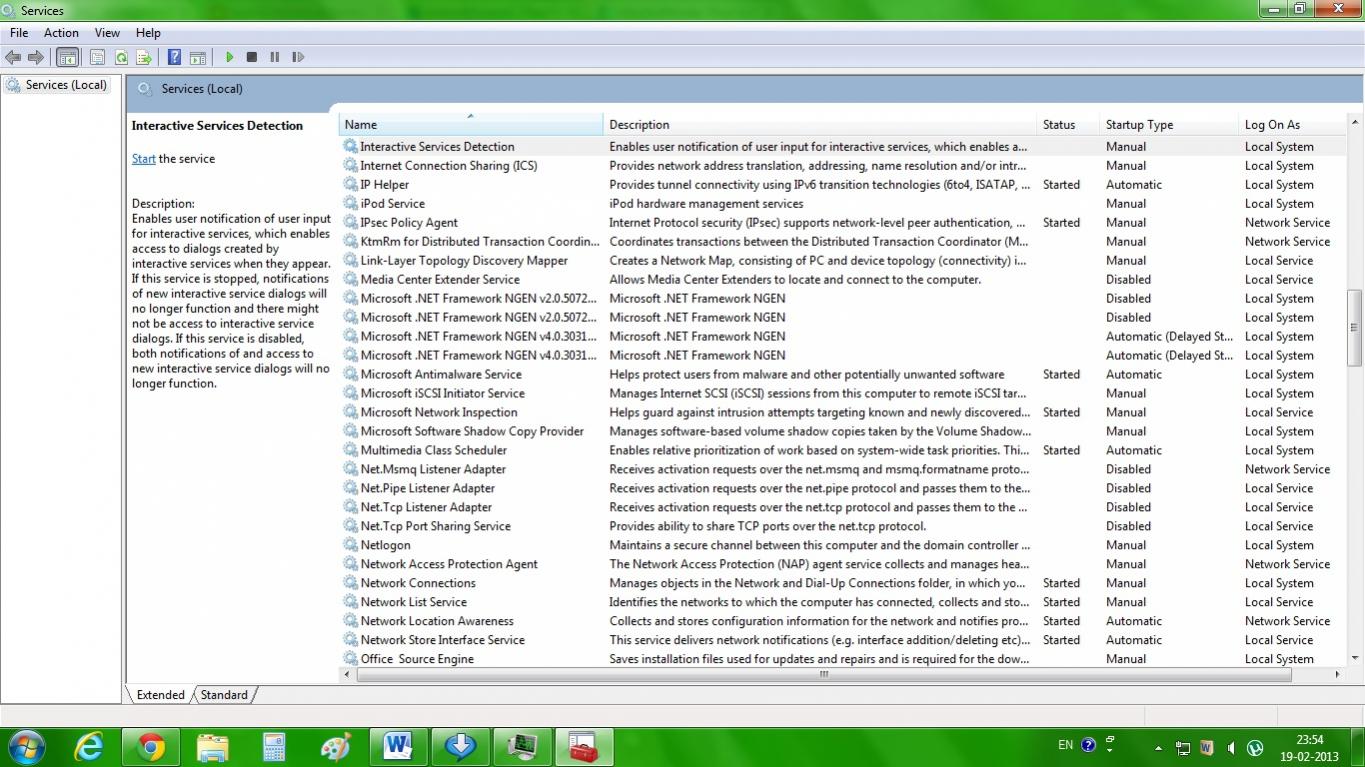The width and height of the screenshot is (1365, 767).
Task: Select Internet Connection Sharing (ICS) service
Action: point(842,165)
